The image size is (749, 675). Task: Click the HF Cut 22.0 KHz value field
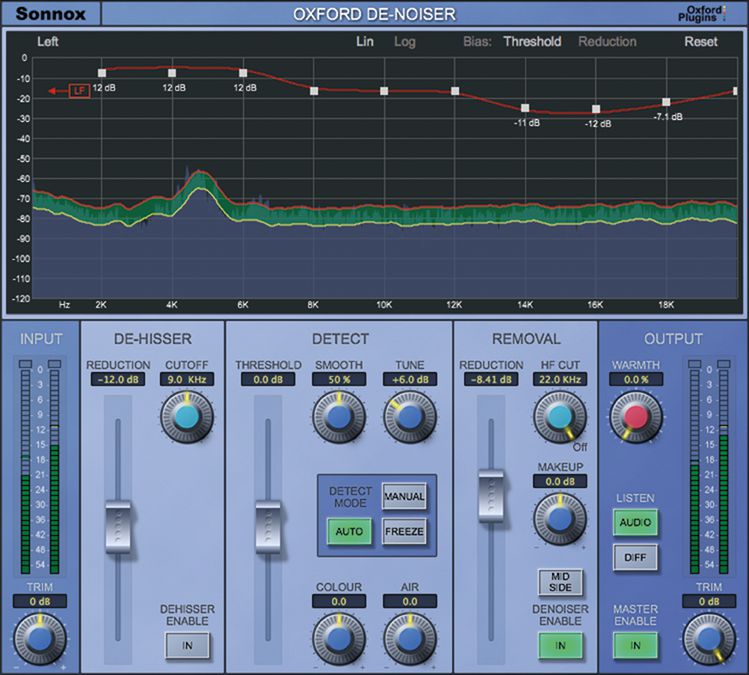560,380
